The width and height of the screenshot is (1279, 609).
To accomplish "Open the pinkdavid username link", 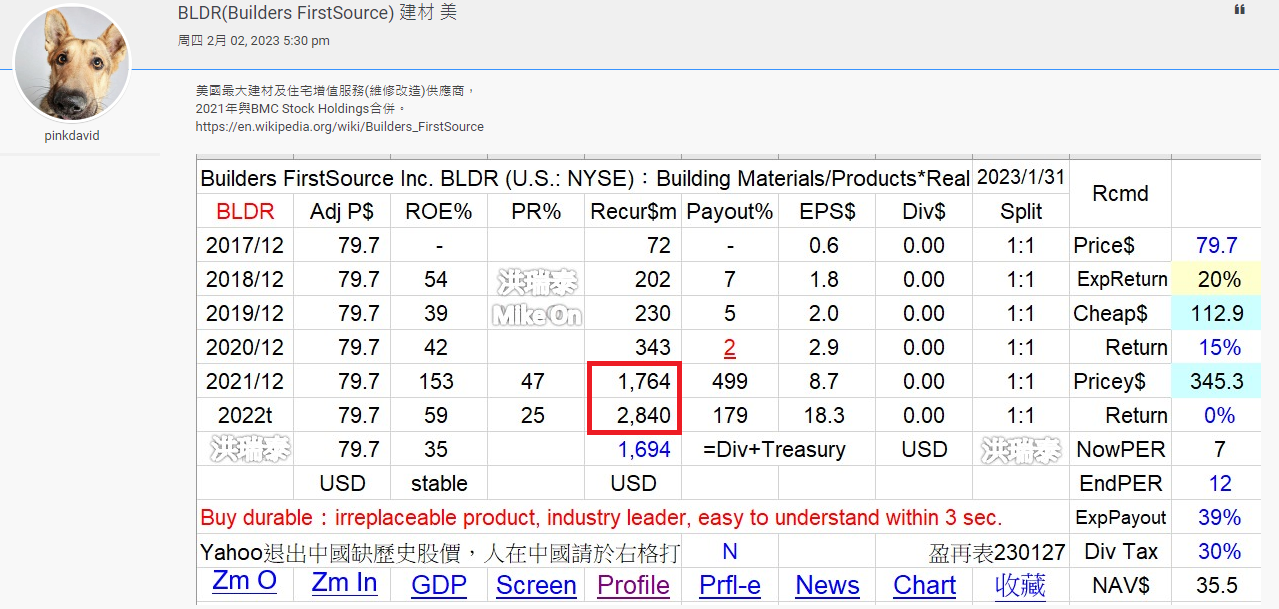I will pyautogui.click(x=72, y=135).
